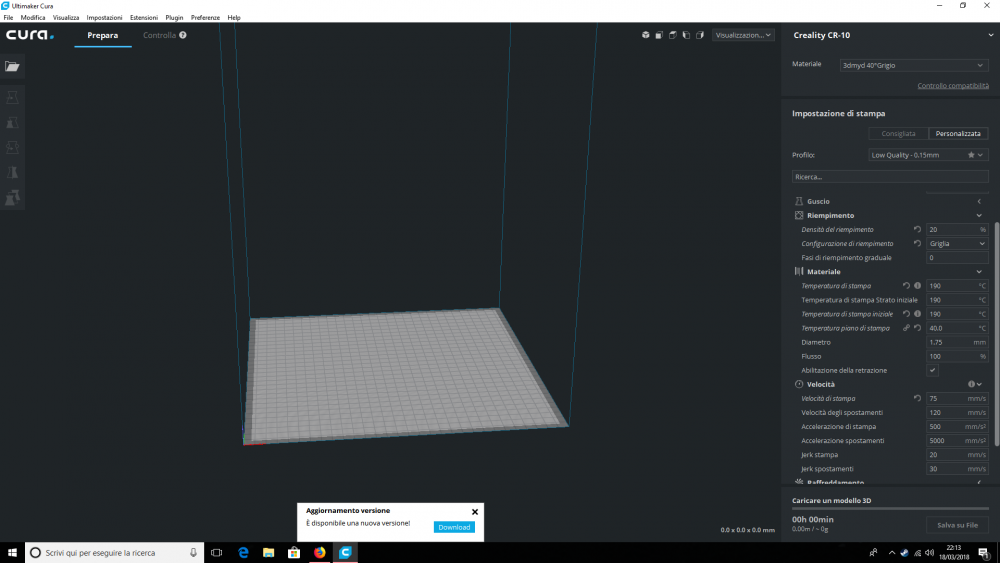The image size is (1000, 563).
Task: Click the Ricerca settings search field
Action: click(x=890, y=177)
